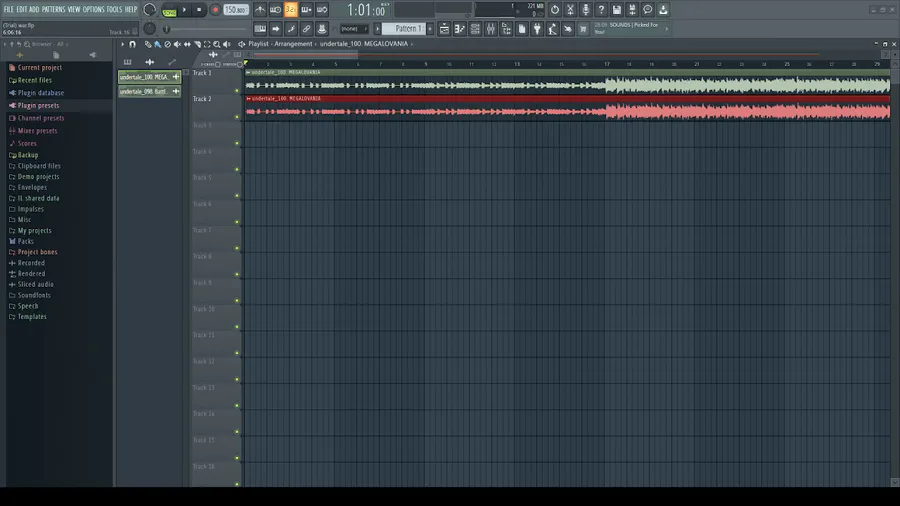Click the play button in transport
Image resolution: width=900 pixels, height=506 pixels.
[184, 10]
